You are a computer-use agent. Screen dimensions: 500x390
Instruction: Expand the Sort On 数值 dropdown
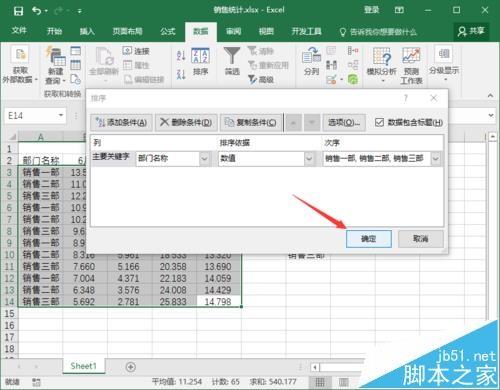309,159
